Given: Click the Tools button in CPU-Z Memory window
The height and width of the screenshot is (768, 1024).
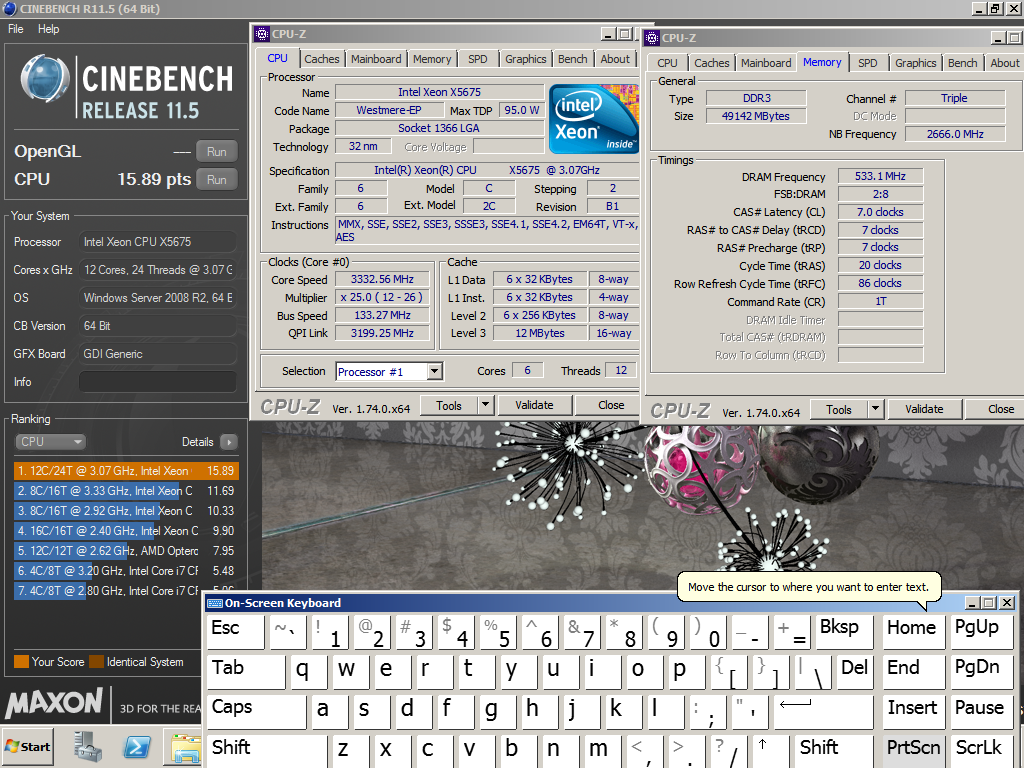Looking at the screenshot, I should 839,409.
